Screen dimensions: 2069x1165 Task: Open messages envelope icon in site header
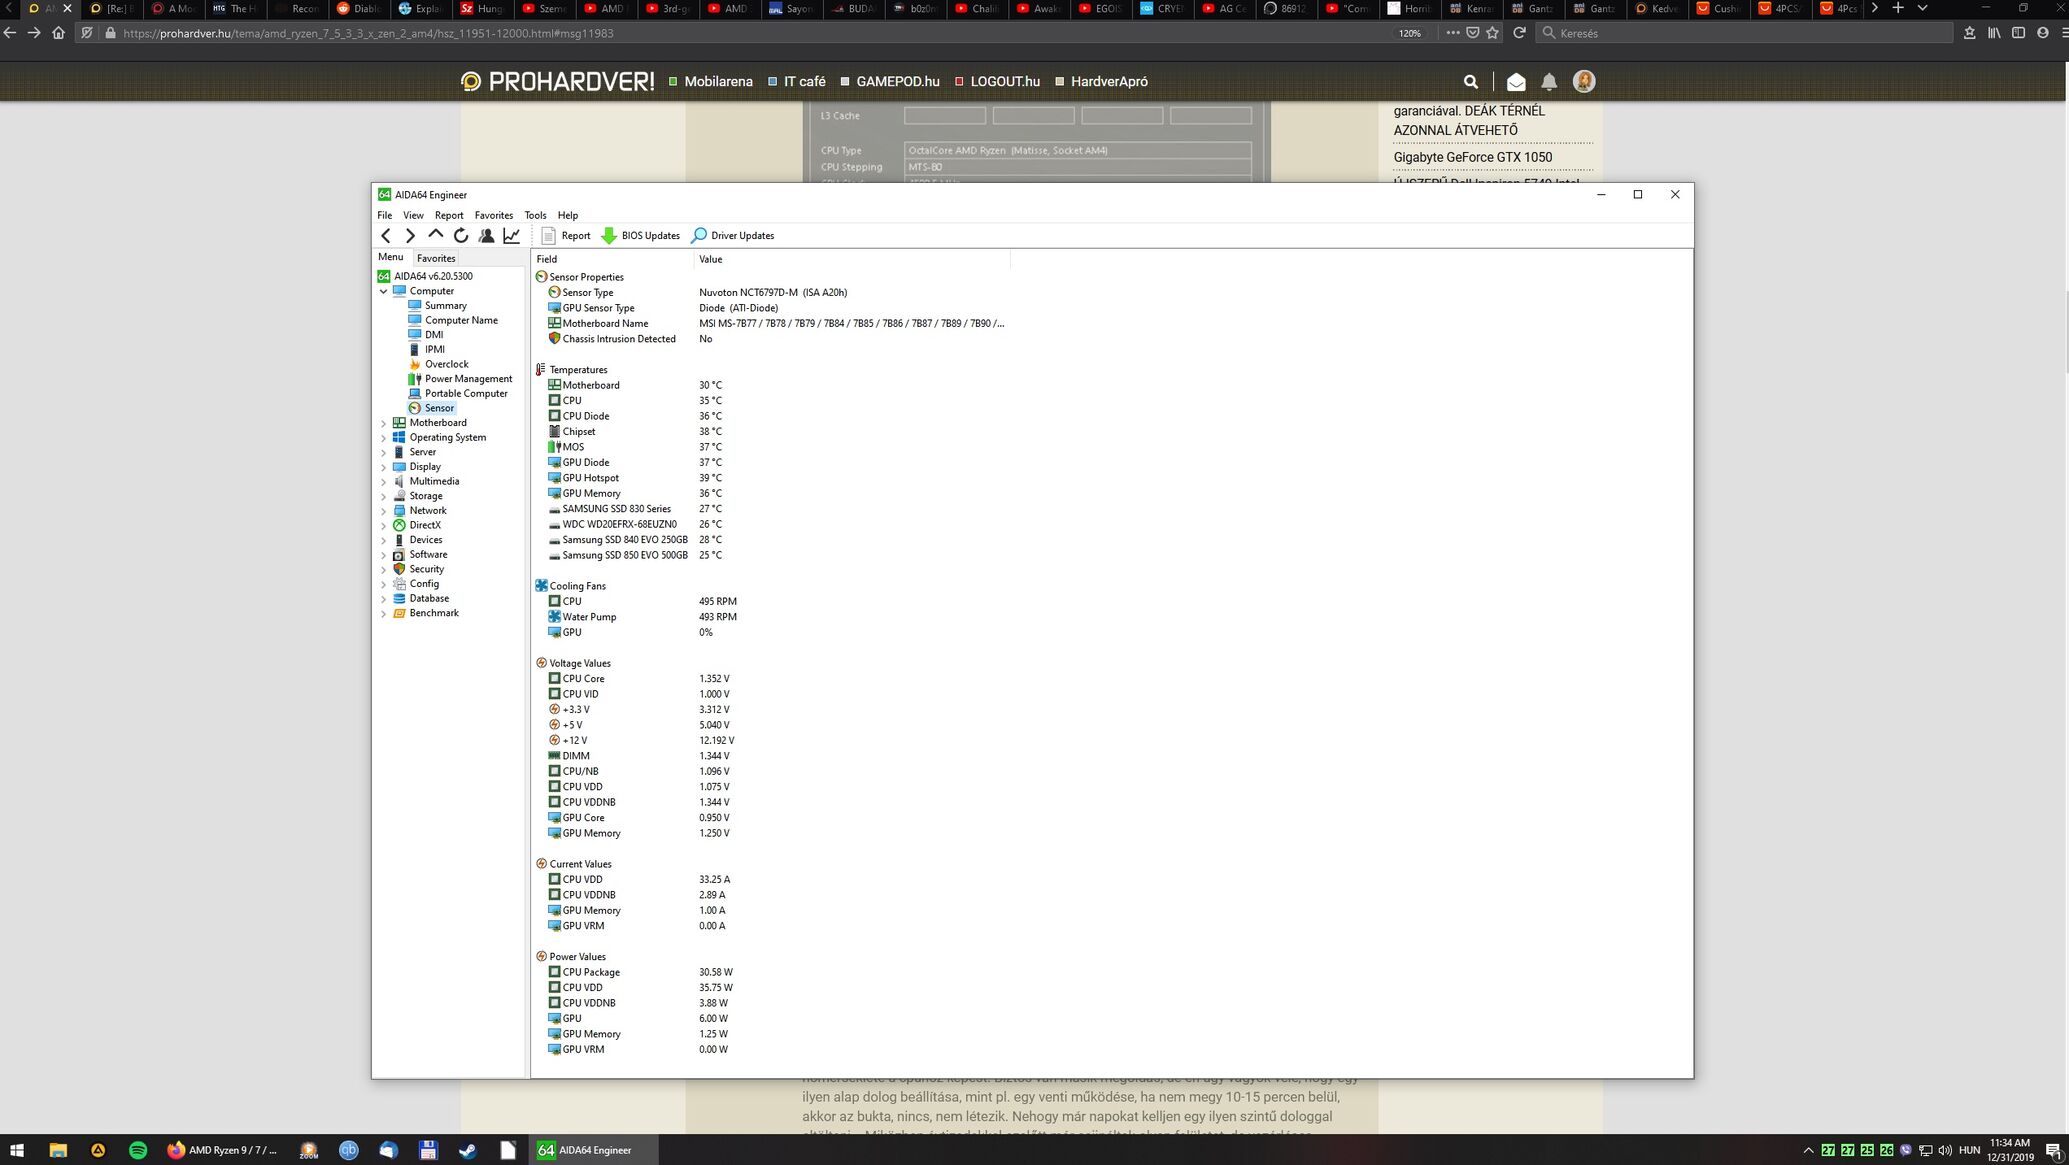coord(1516,82)
